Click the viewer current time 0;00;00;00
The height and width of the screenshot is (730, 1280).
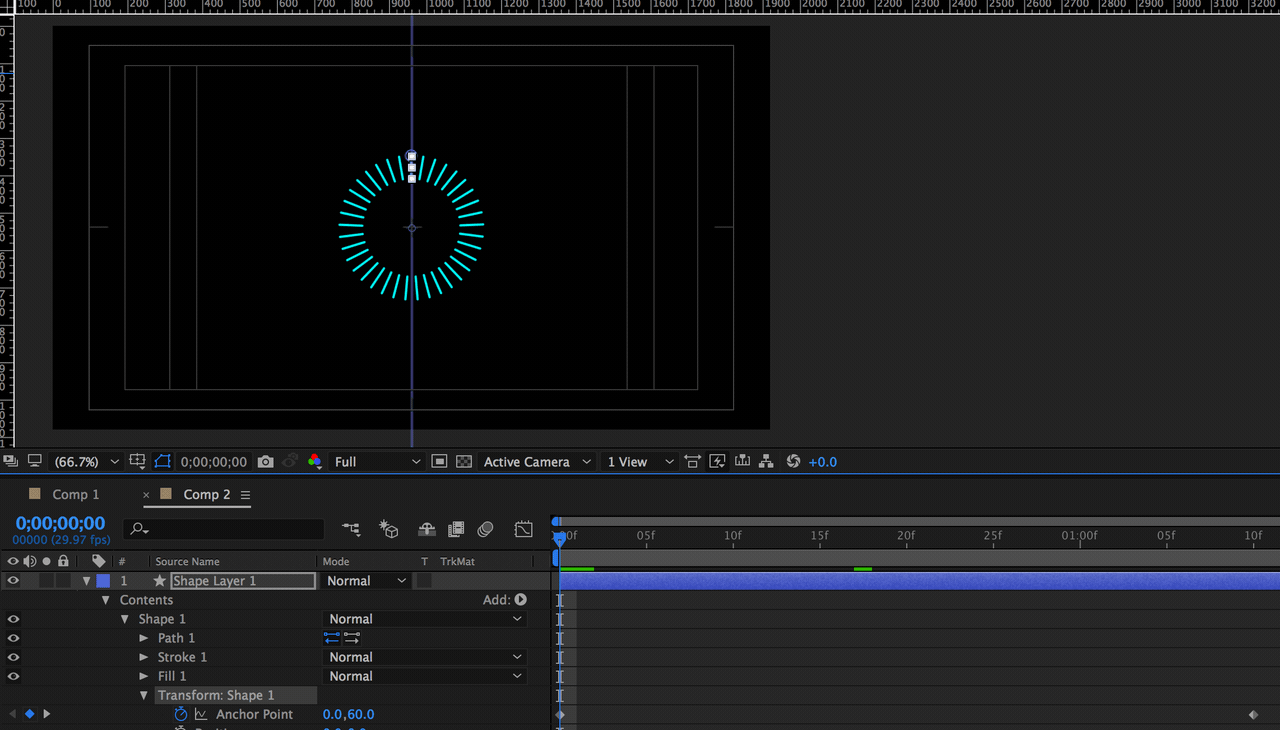click(x=214, y=462)
